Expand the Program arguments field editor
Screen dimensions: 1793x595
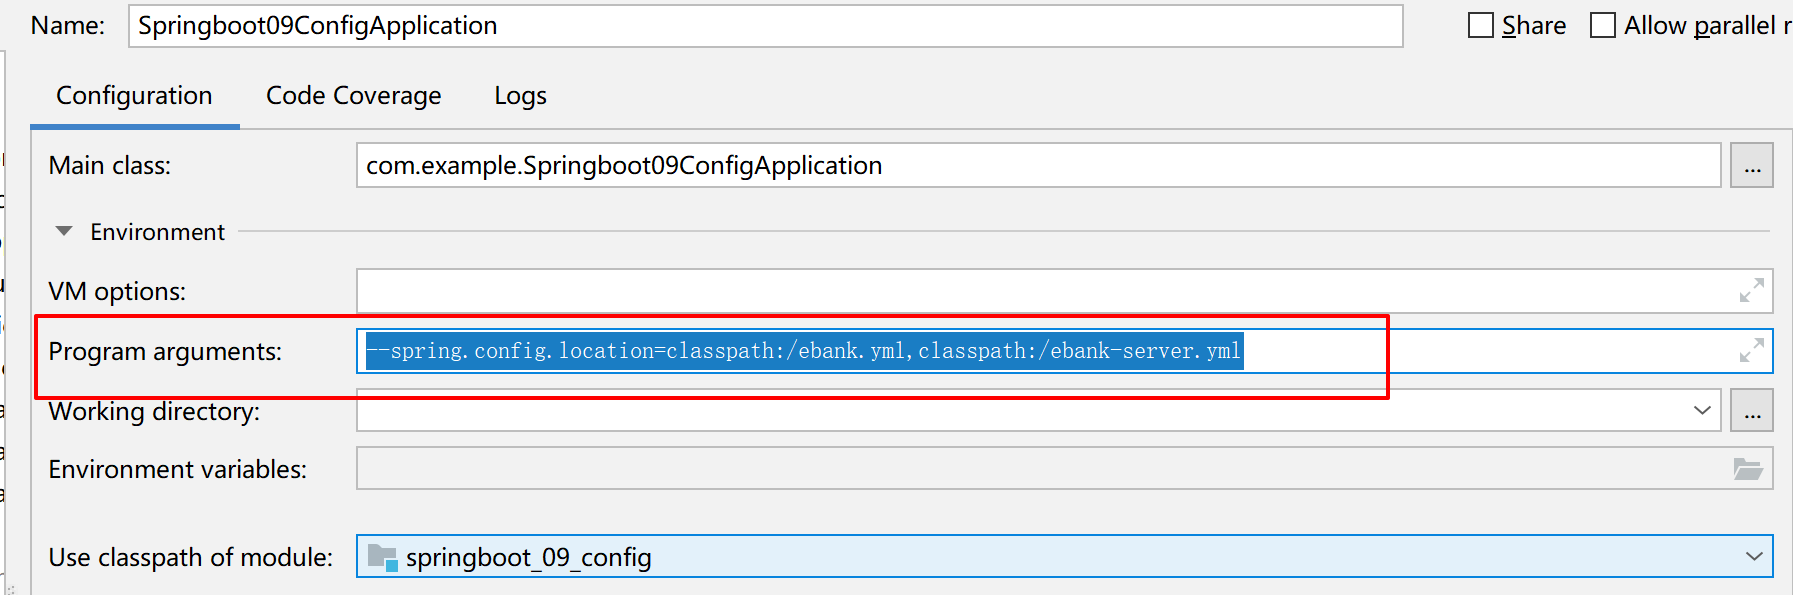point(1751,351)
